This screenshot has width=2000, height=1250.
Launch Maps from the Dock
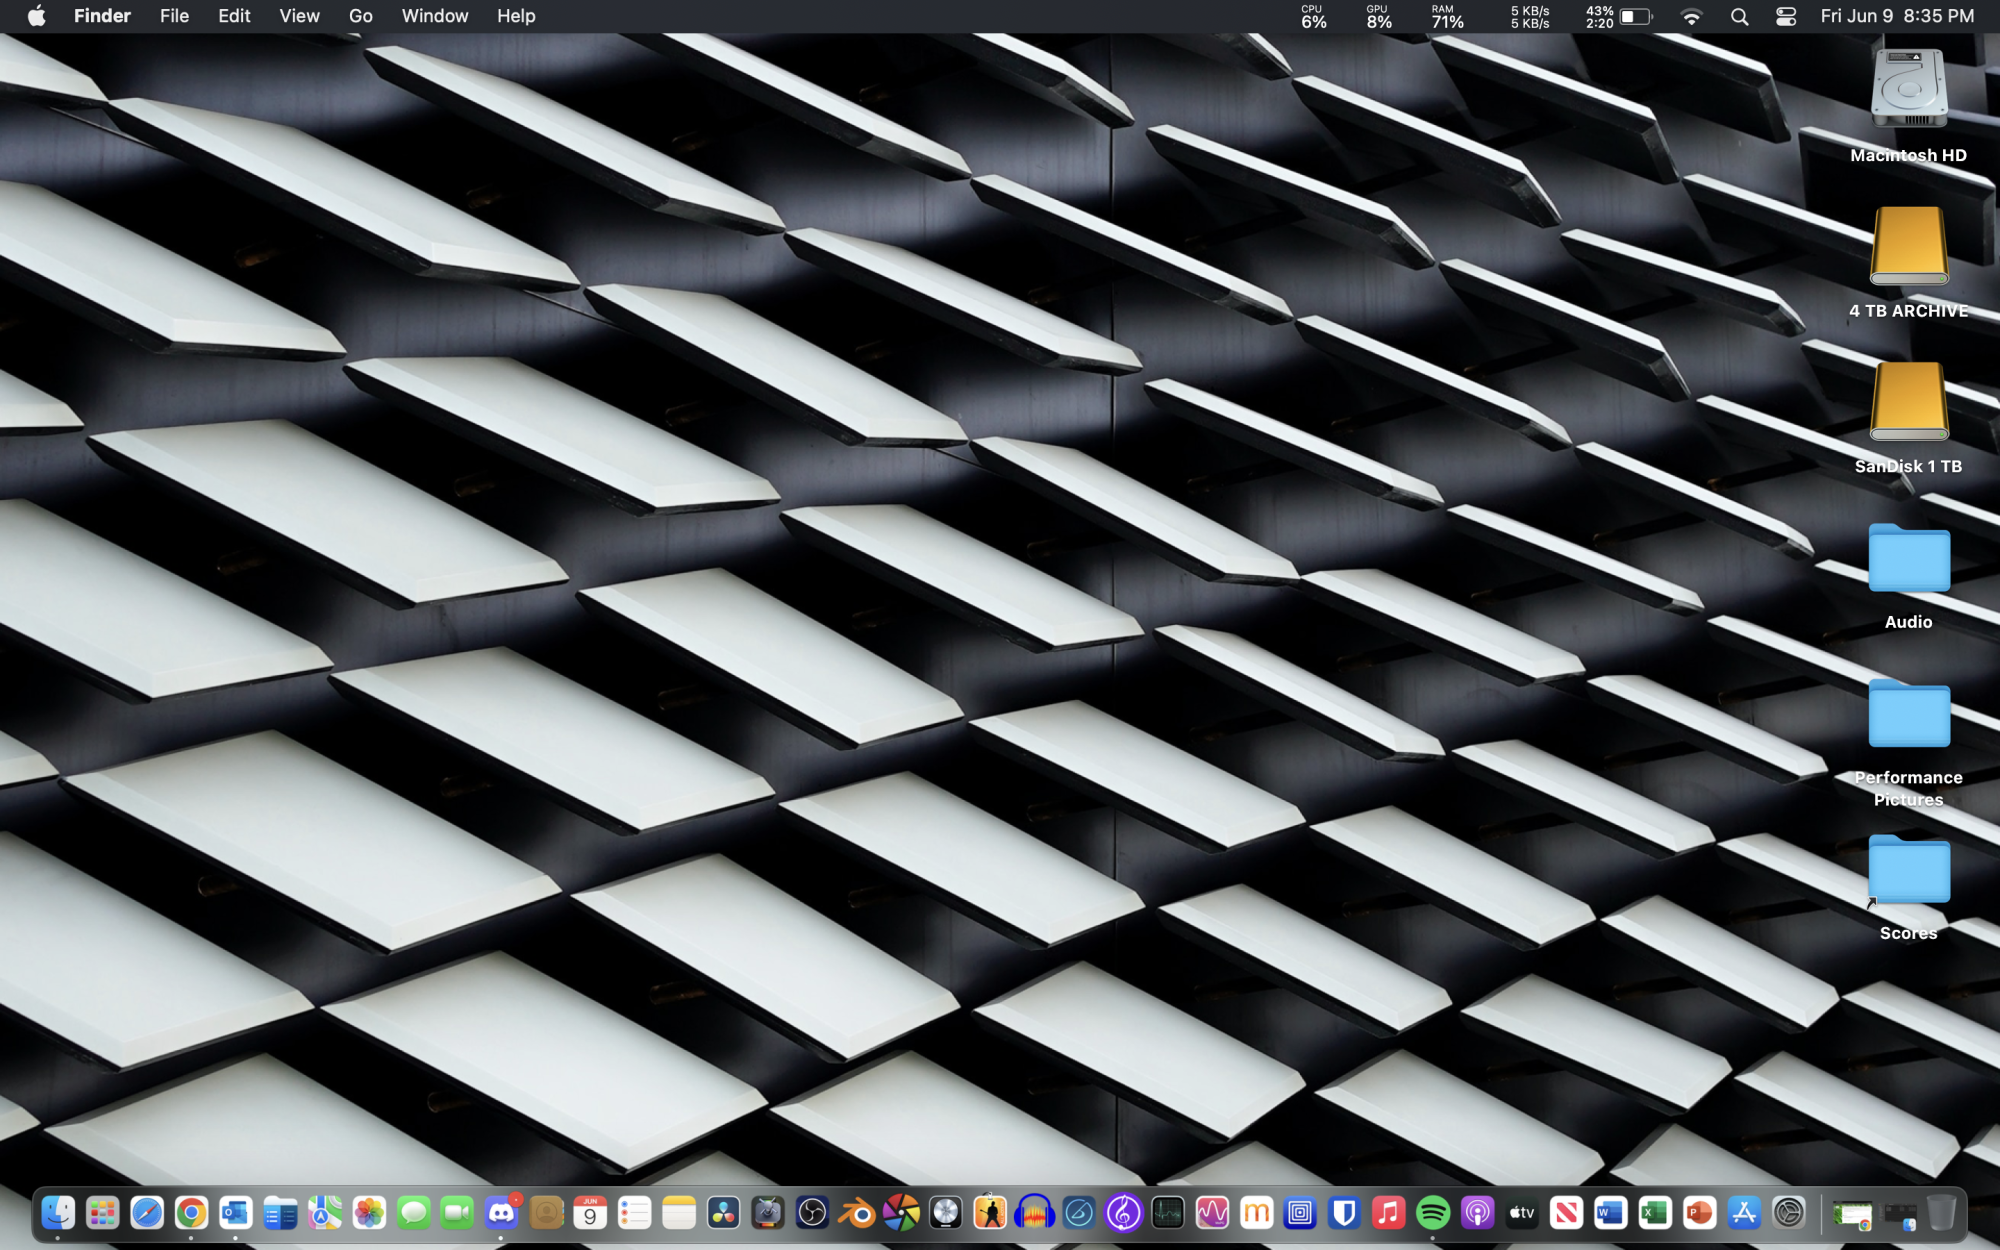pos(324,1213)
